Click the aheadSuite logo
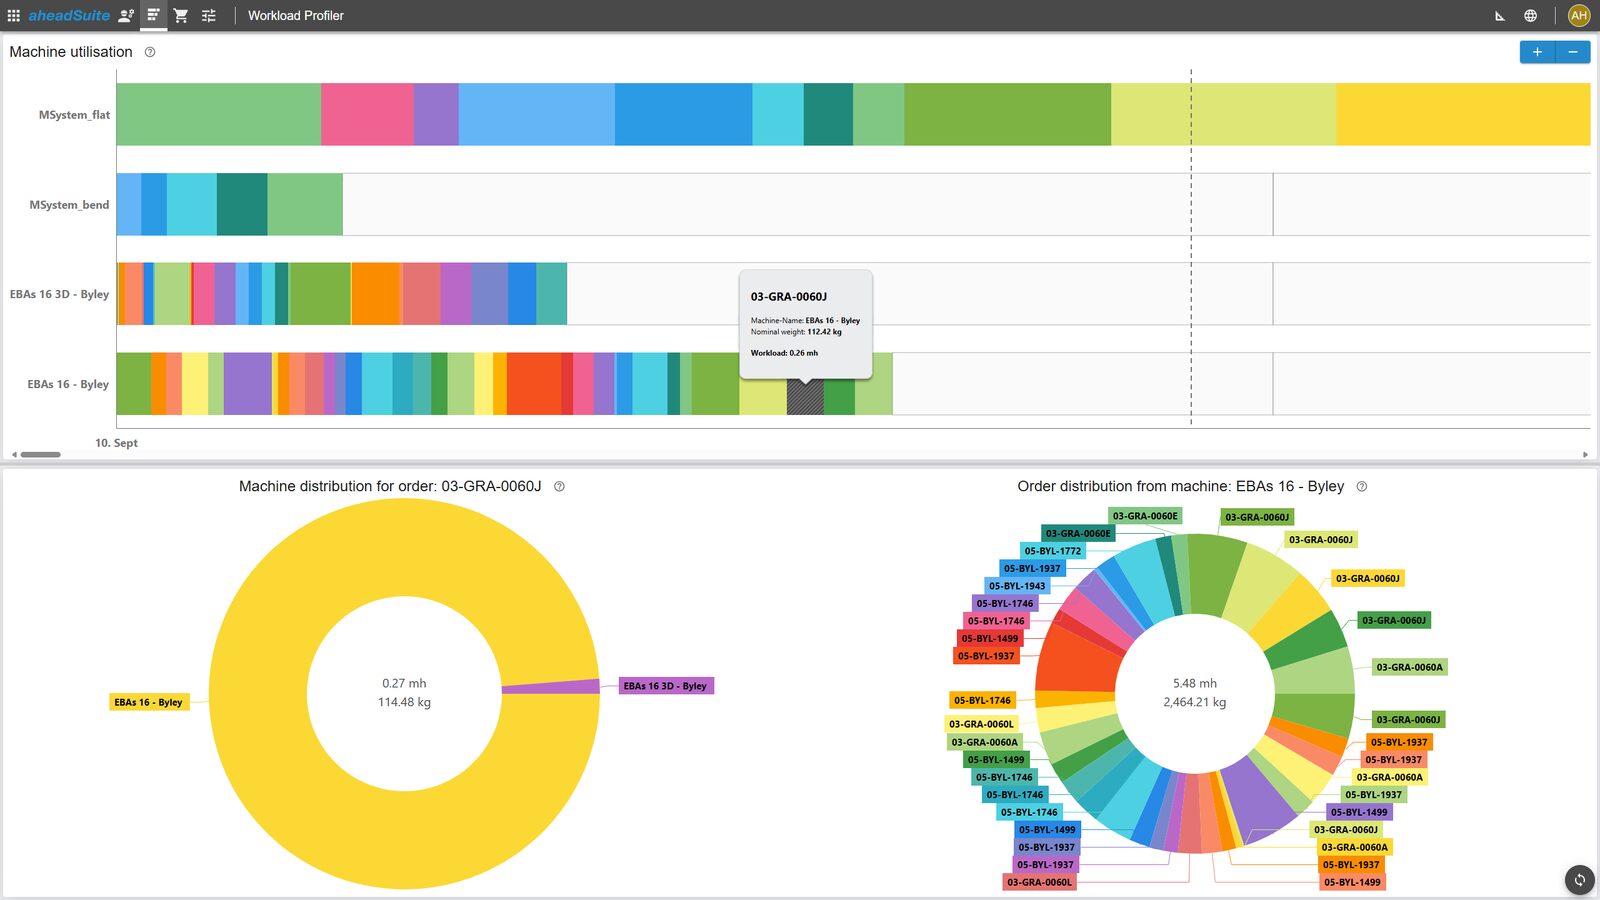 click(x=69, y=16)
